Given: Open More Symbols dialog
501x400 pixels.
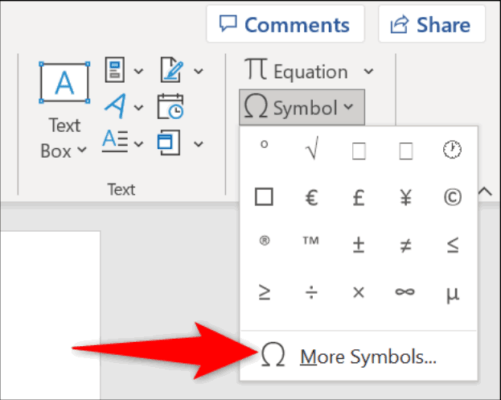Looking at the screenshot, I should [x=359, y=356].
